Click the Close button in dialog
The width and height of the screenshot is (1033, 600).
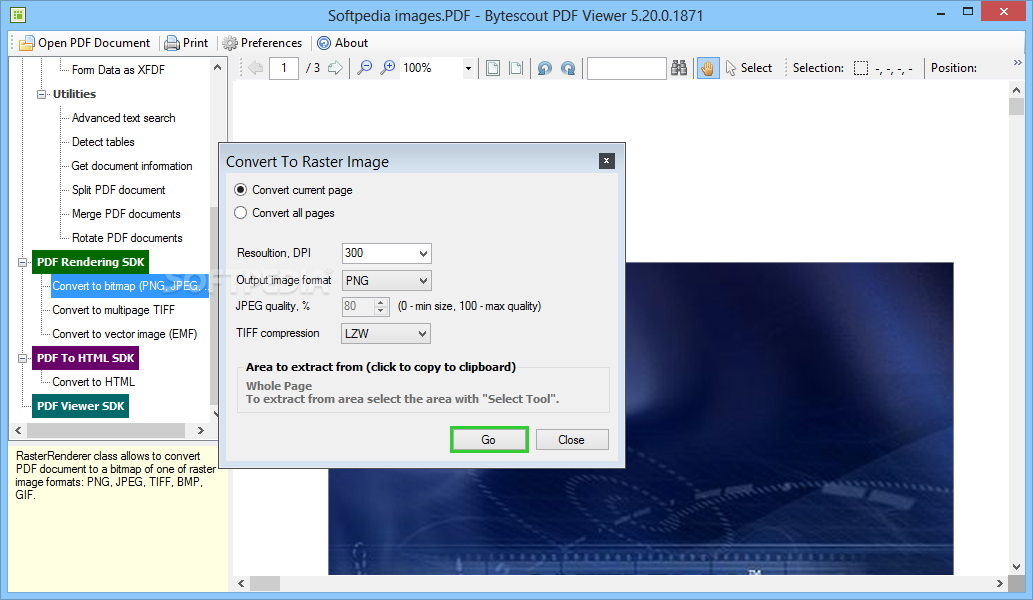[x=572, y=440]
